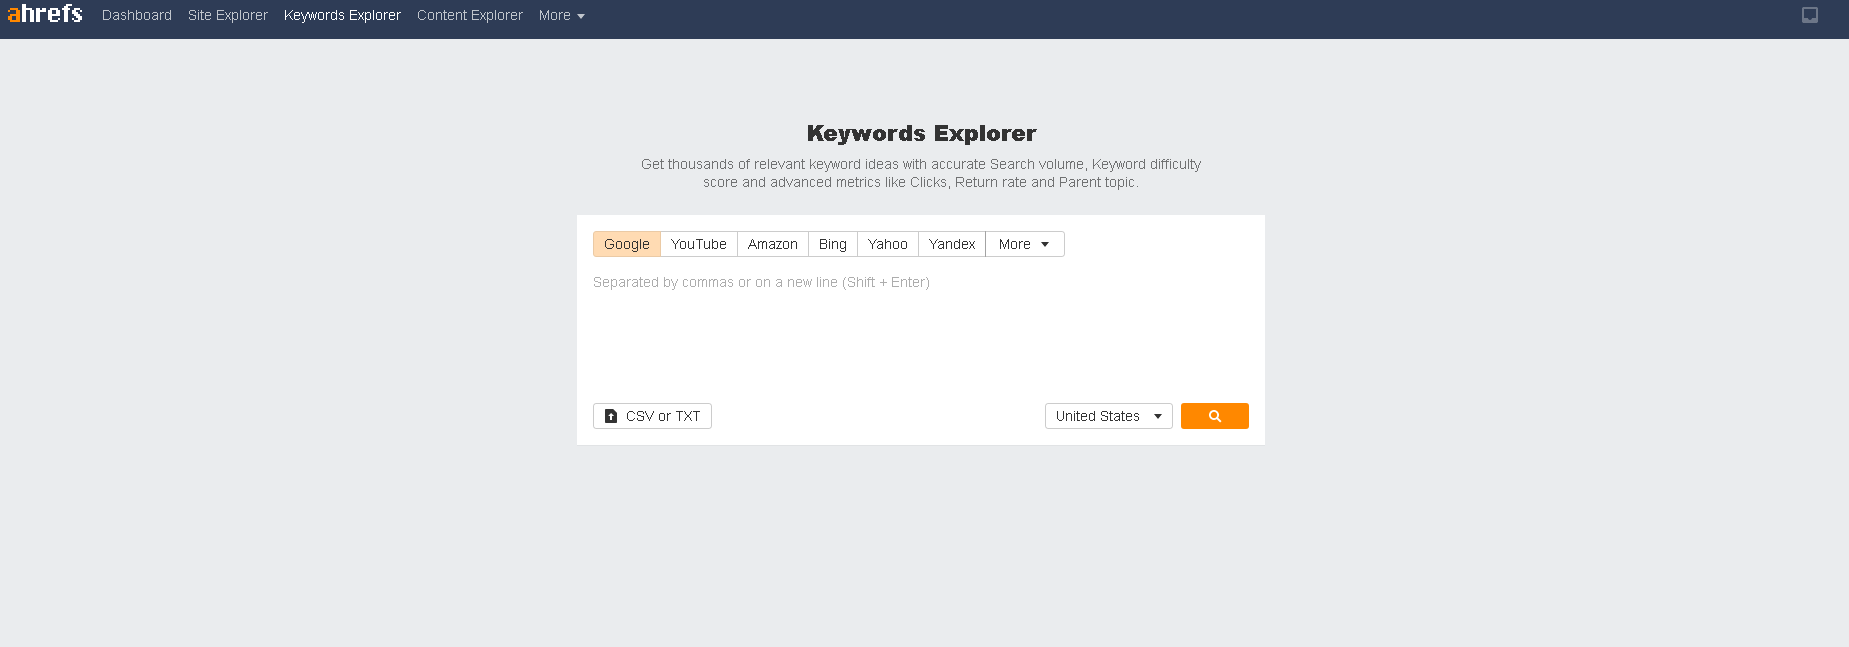
Task: Click the ahrefs logo
Action: pyautogui.click(x=45, y=14)
